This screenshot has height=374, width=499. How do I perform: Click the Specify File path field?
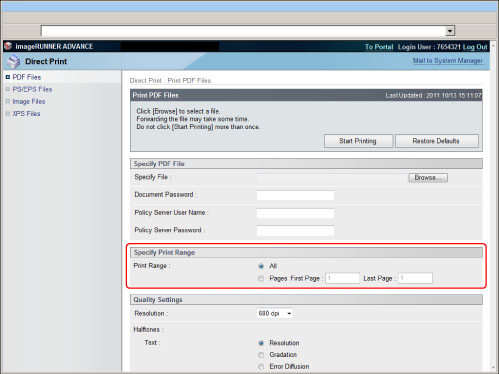332,178
